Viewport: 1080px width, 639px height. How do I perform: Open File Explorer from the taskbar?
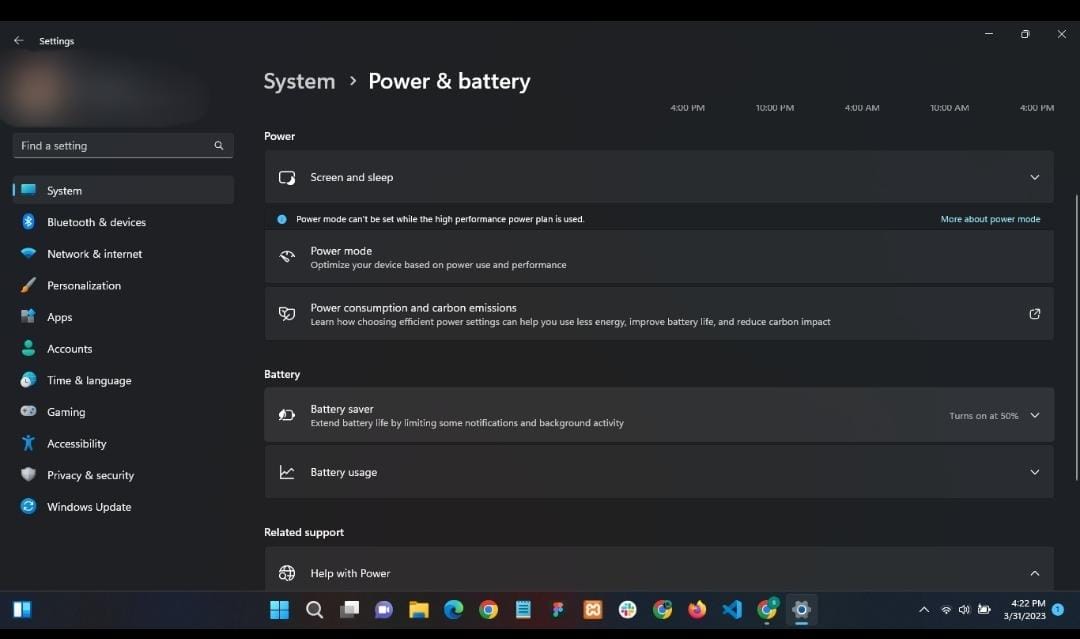418,610
